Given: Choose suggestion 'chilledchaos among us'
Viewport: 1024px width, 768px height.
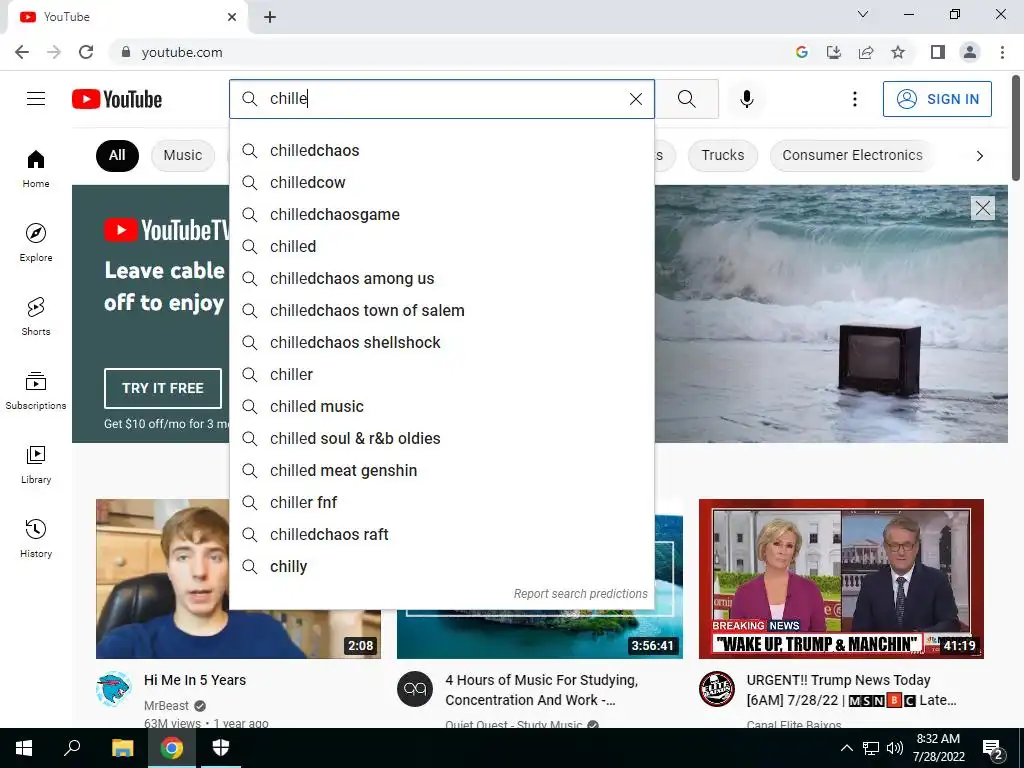Looking at the screenshot, I should (441, 278).
